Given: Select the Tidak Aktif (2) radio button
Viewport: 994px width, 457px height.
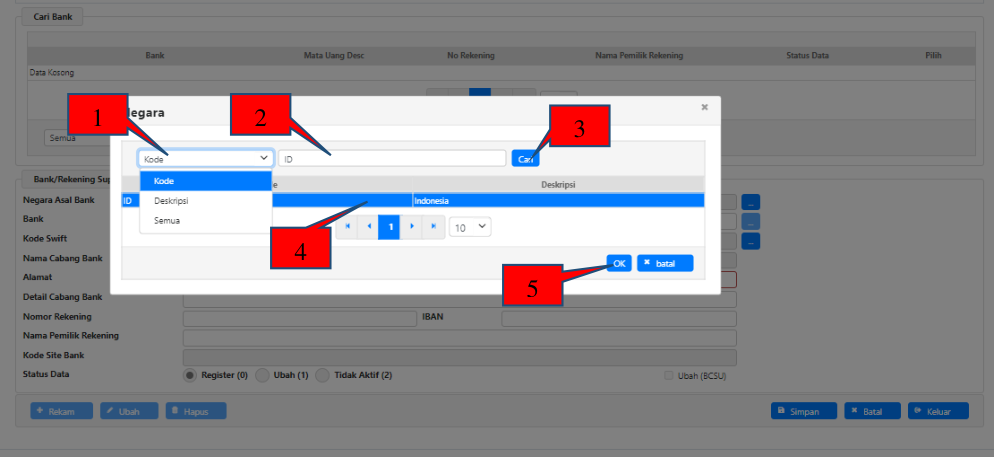Looking at the screenshot, I should (x=322, y=375).
